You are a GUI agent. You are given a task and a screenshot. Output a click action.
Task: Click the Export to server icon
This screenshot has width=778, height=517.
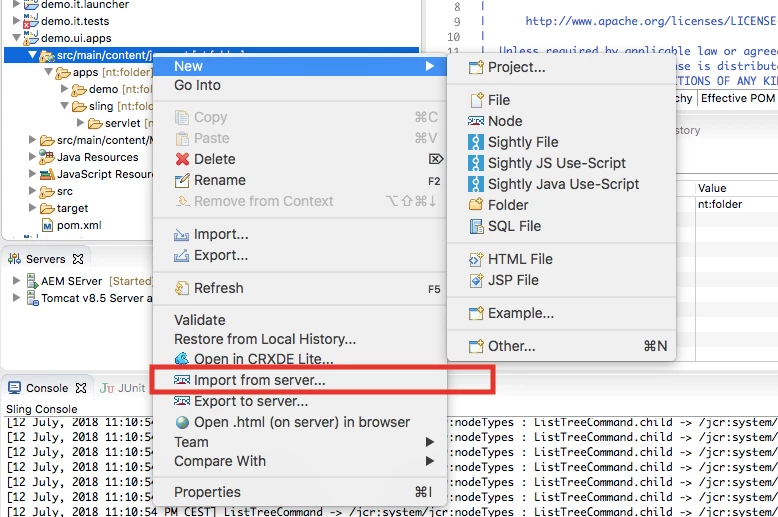pyautogui.click(x=182, y=401)
